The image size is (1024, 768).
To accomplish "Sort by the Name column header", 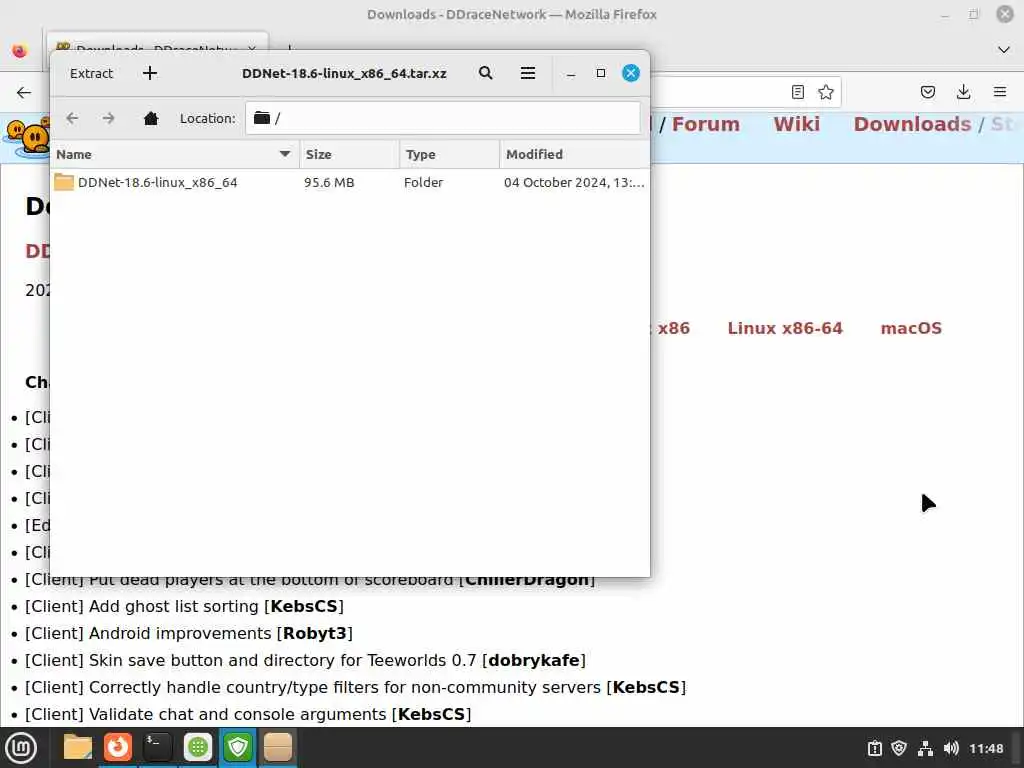I will (174, 154).
